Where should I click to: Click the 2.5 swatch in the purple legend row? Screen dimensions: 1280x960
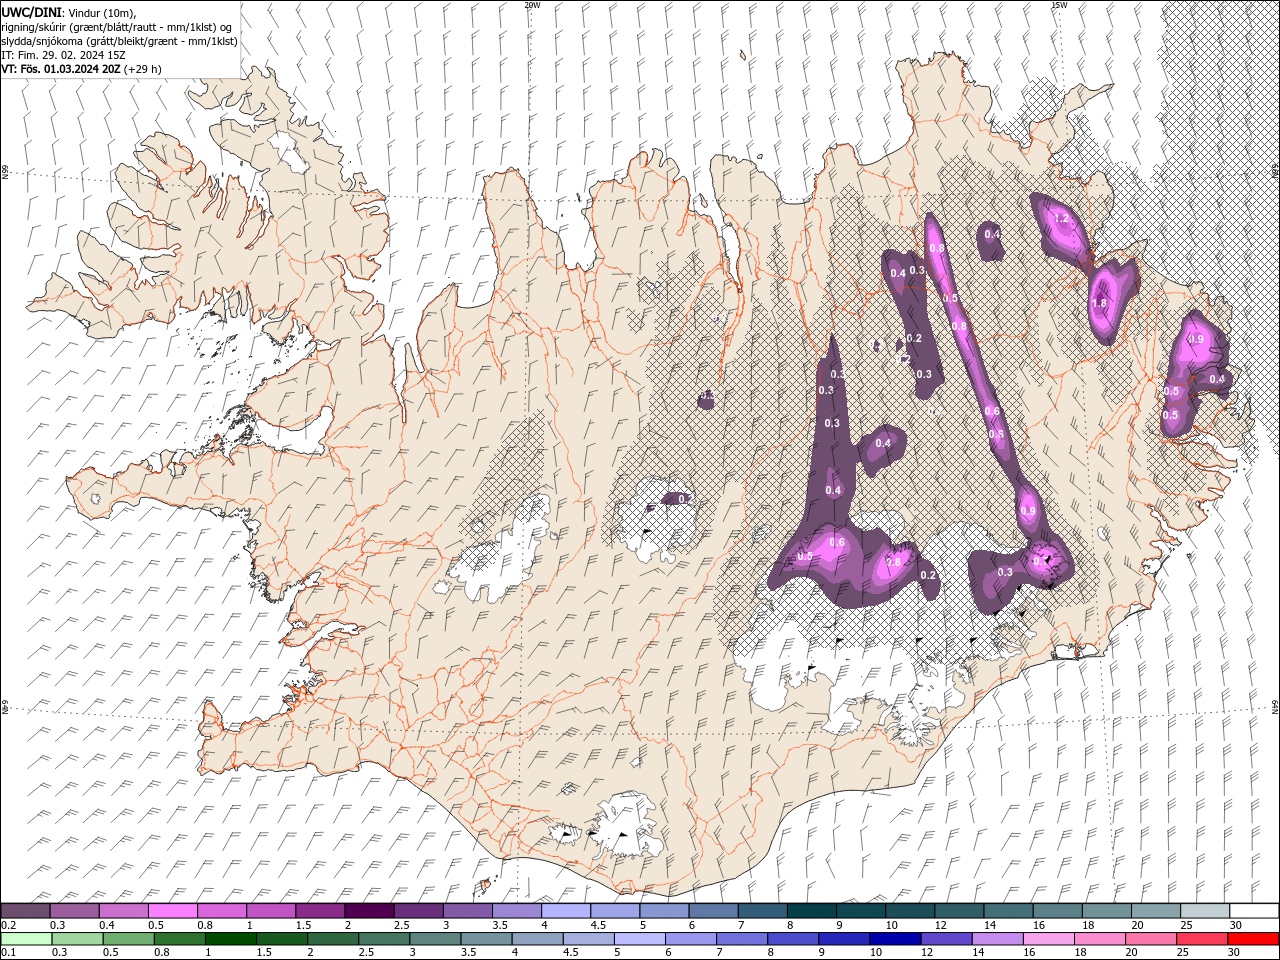(418, 911)
